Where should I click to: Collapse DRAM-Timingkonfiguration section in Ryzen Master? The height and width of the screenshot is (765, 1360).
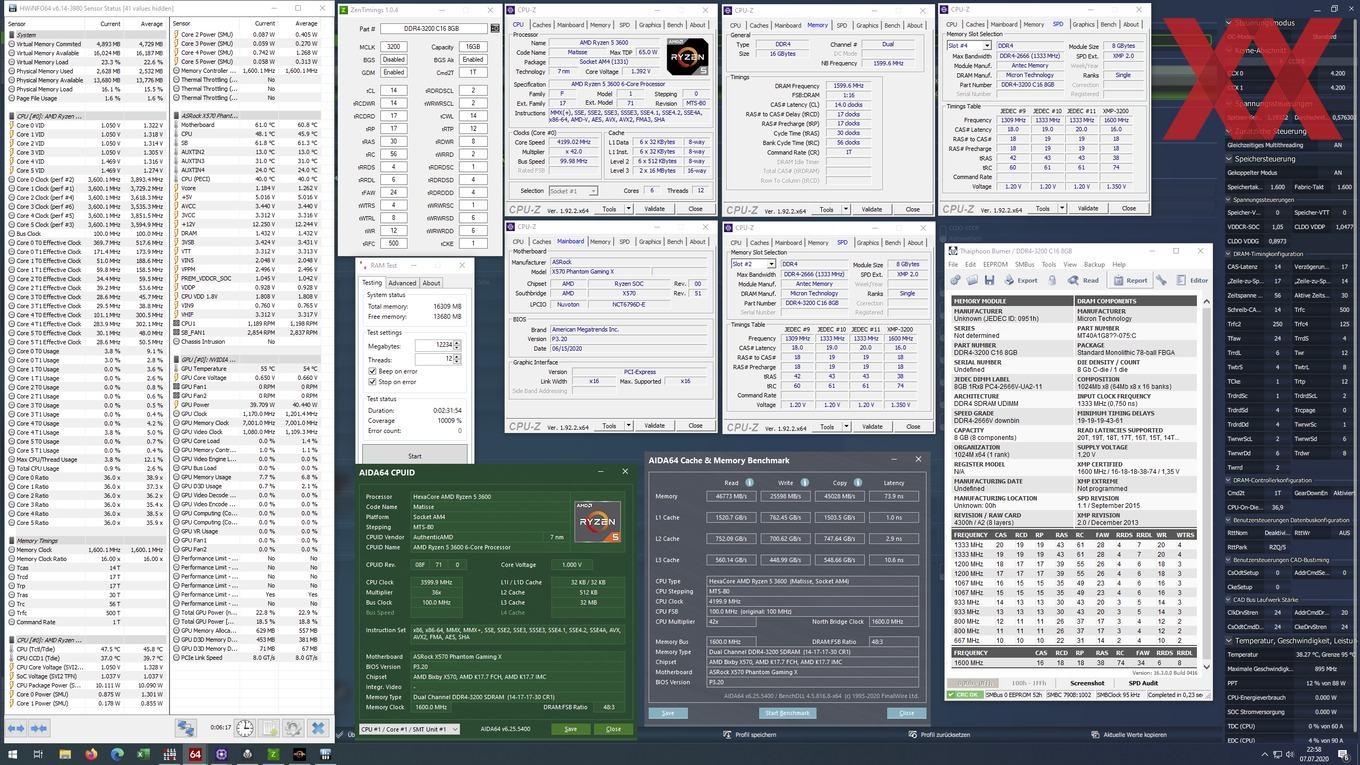1229,254
